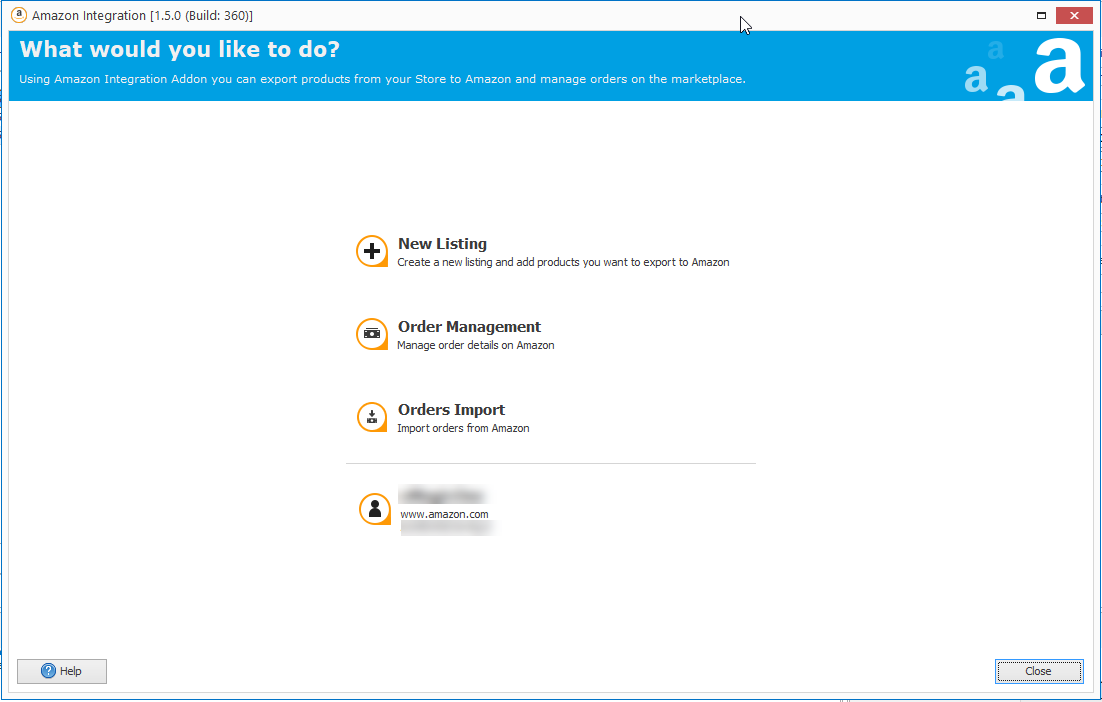Click 'Manage order details on Amazon' description

click(475, 346)
